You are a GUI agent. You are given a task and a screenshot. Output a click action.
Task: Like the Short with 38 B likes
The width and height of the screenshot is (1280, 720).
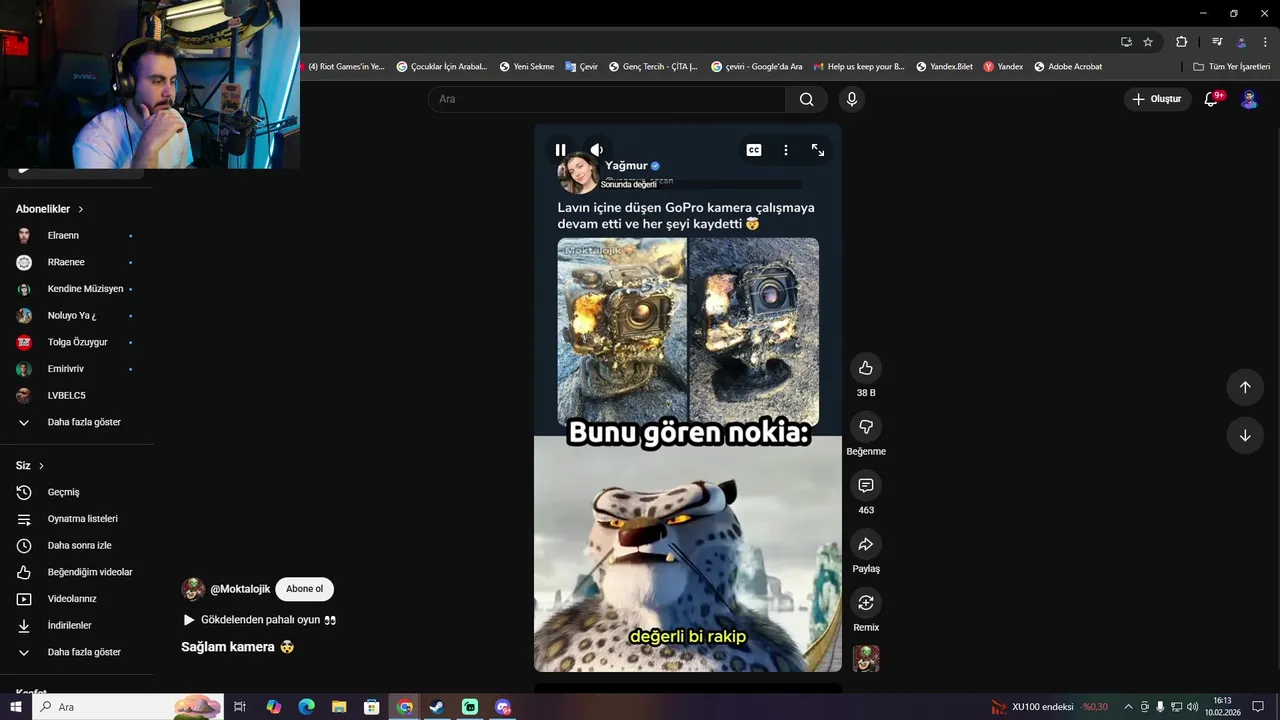pos(866,368)
